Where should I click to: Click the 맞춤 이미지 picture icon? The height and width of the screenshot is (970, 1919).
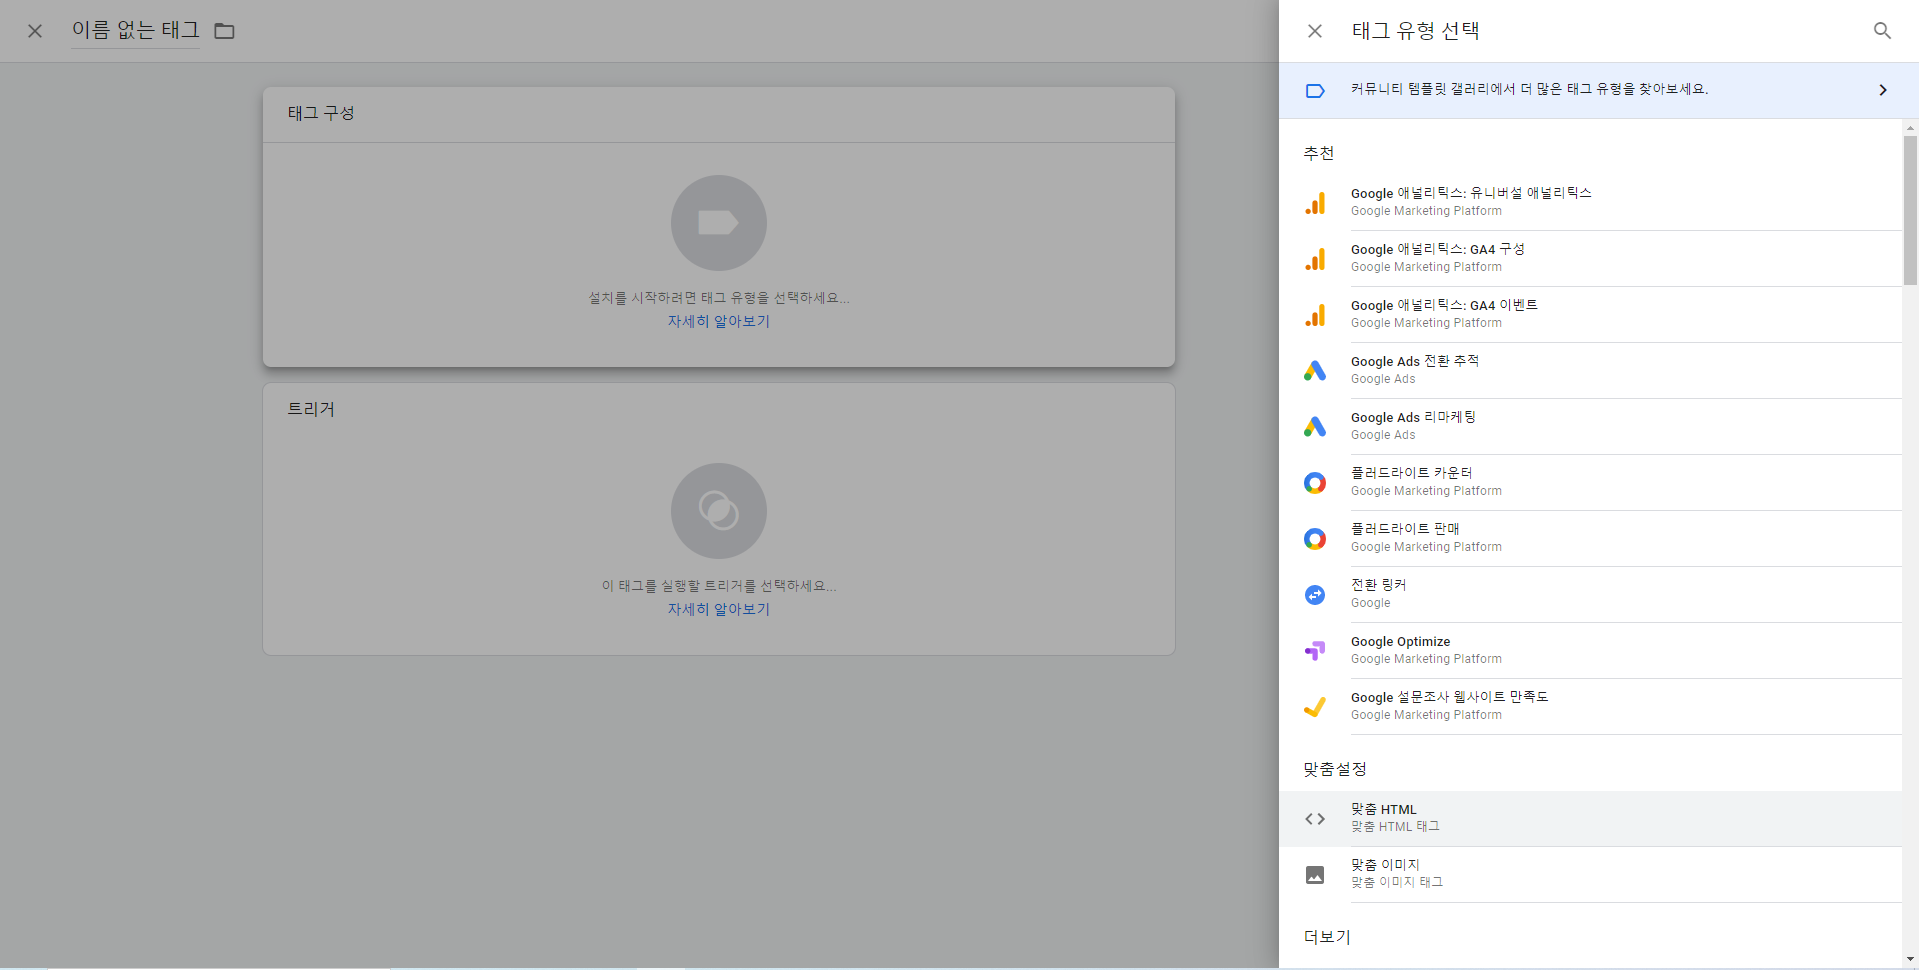coord(1315,875)
